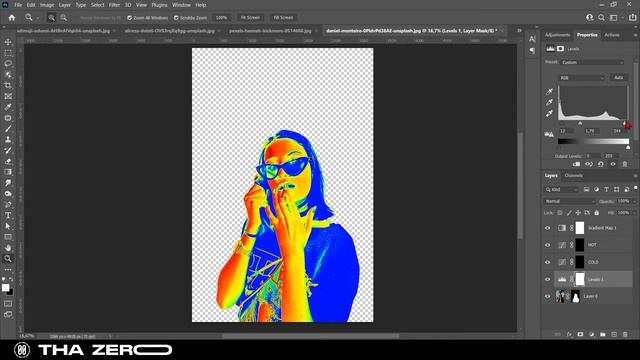
Task: Select the Crop tool
Action: pyautogui.click(x=8, y=85)
